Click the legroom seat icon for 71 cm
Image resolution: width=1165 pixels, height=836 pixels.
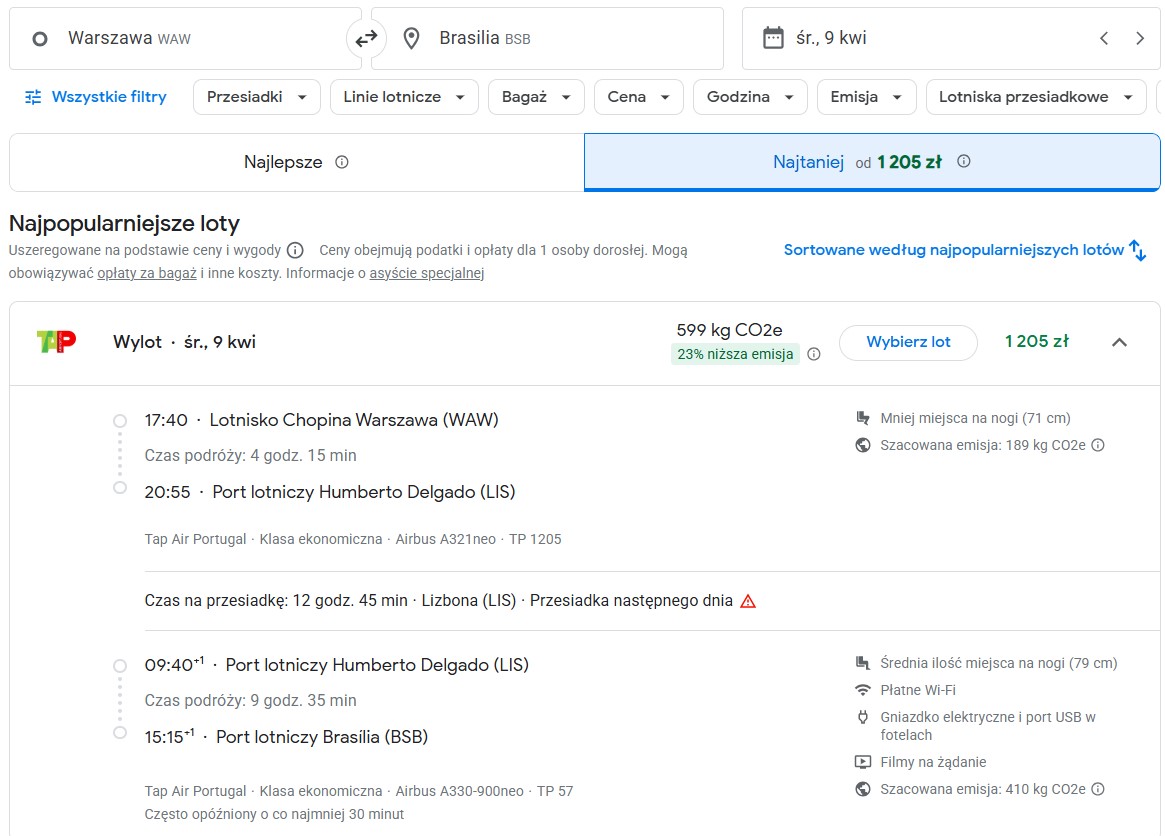863,418
